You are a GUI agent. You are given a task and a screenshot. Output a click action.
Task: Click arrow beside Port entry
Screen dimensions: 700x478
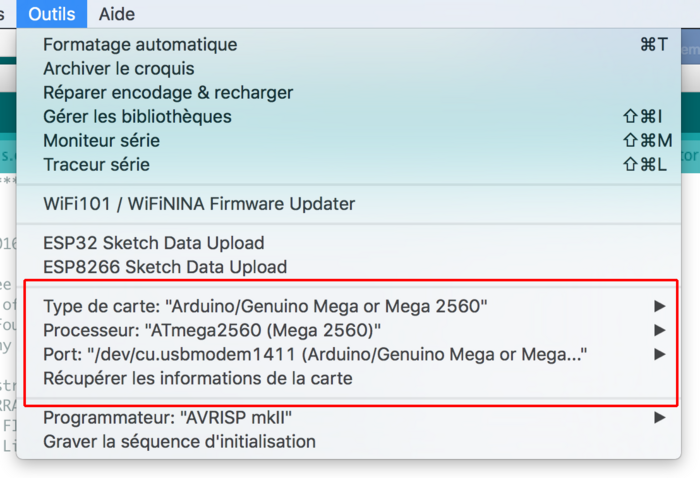coord(659,354)
